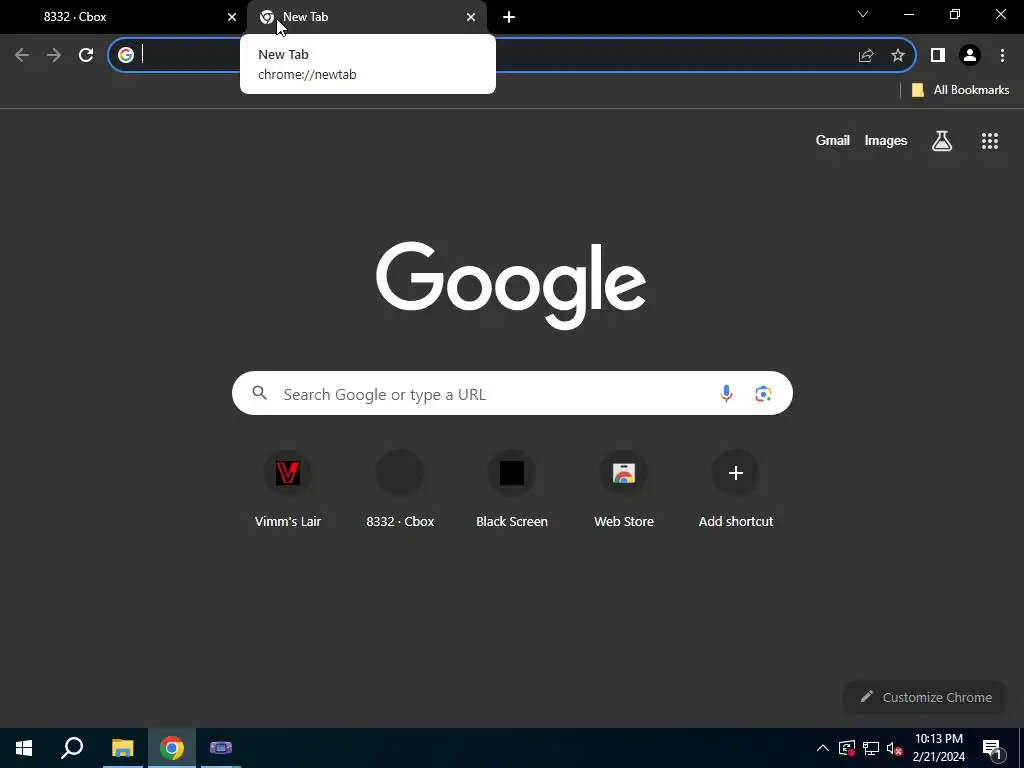Close the New Tab tab
The width and height of the screenshot is (1024, 768).
[x=471, y=17]
